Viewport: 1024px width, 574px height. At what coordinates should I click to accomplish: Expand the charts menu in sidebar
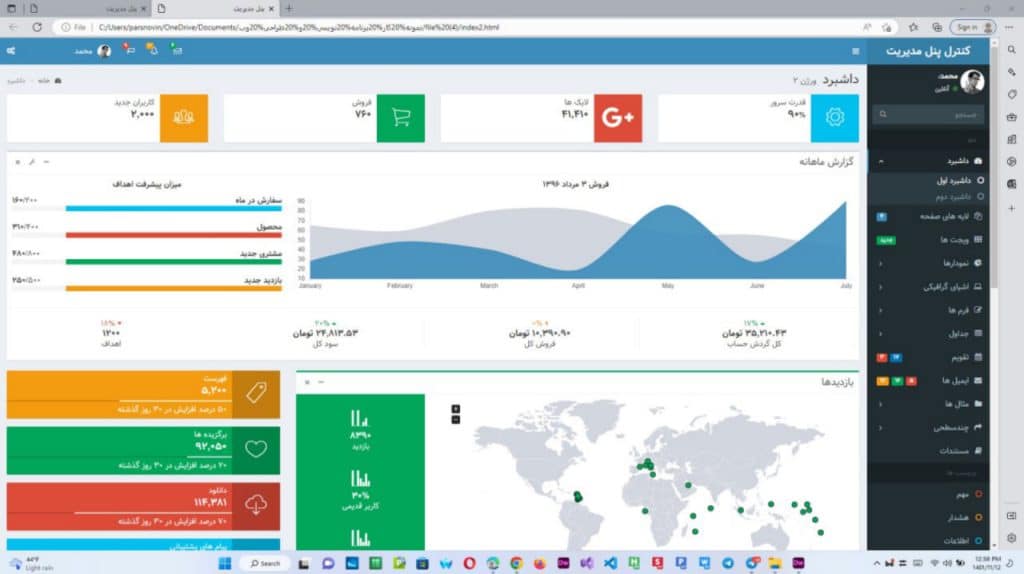(x=881, y=264)
